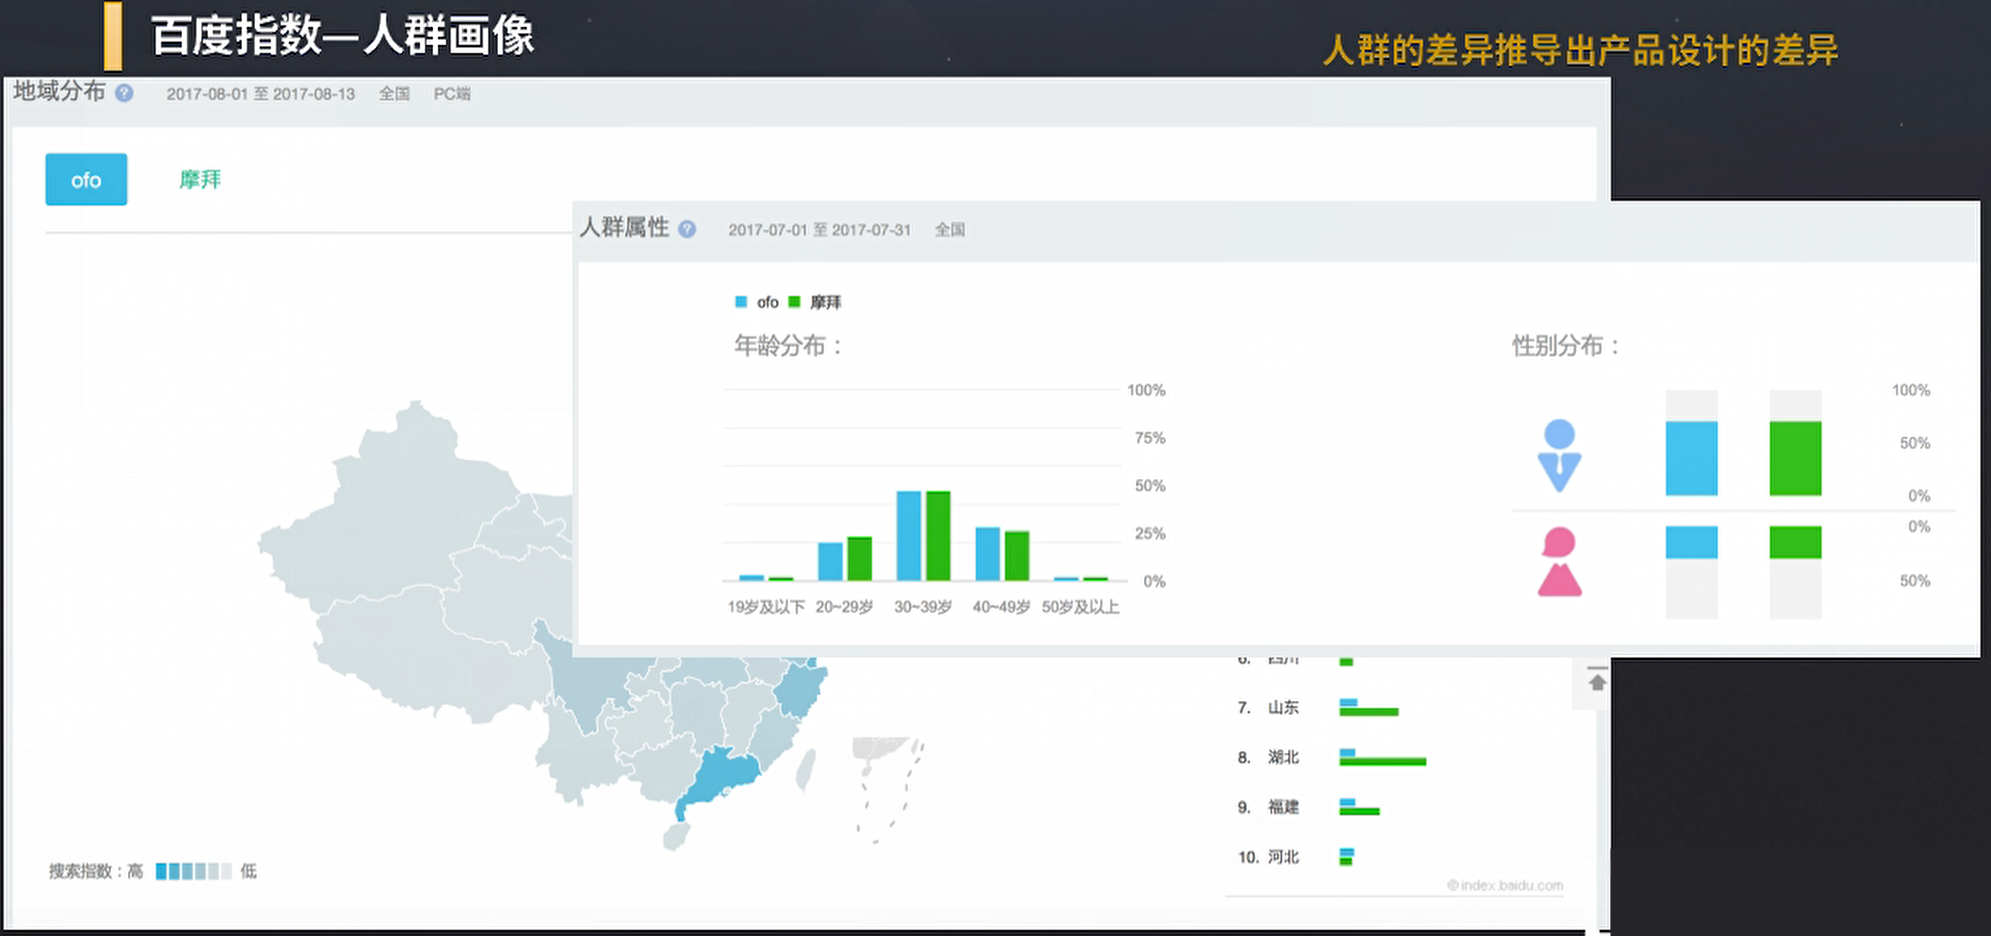Click Taiwan island on the map
1991x936 pixels.
click(805, 770)
